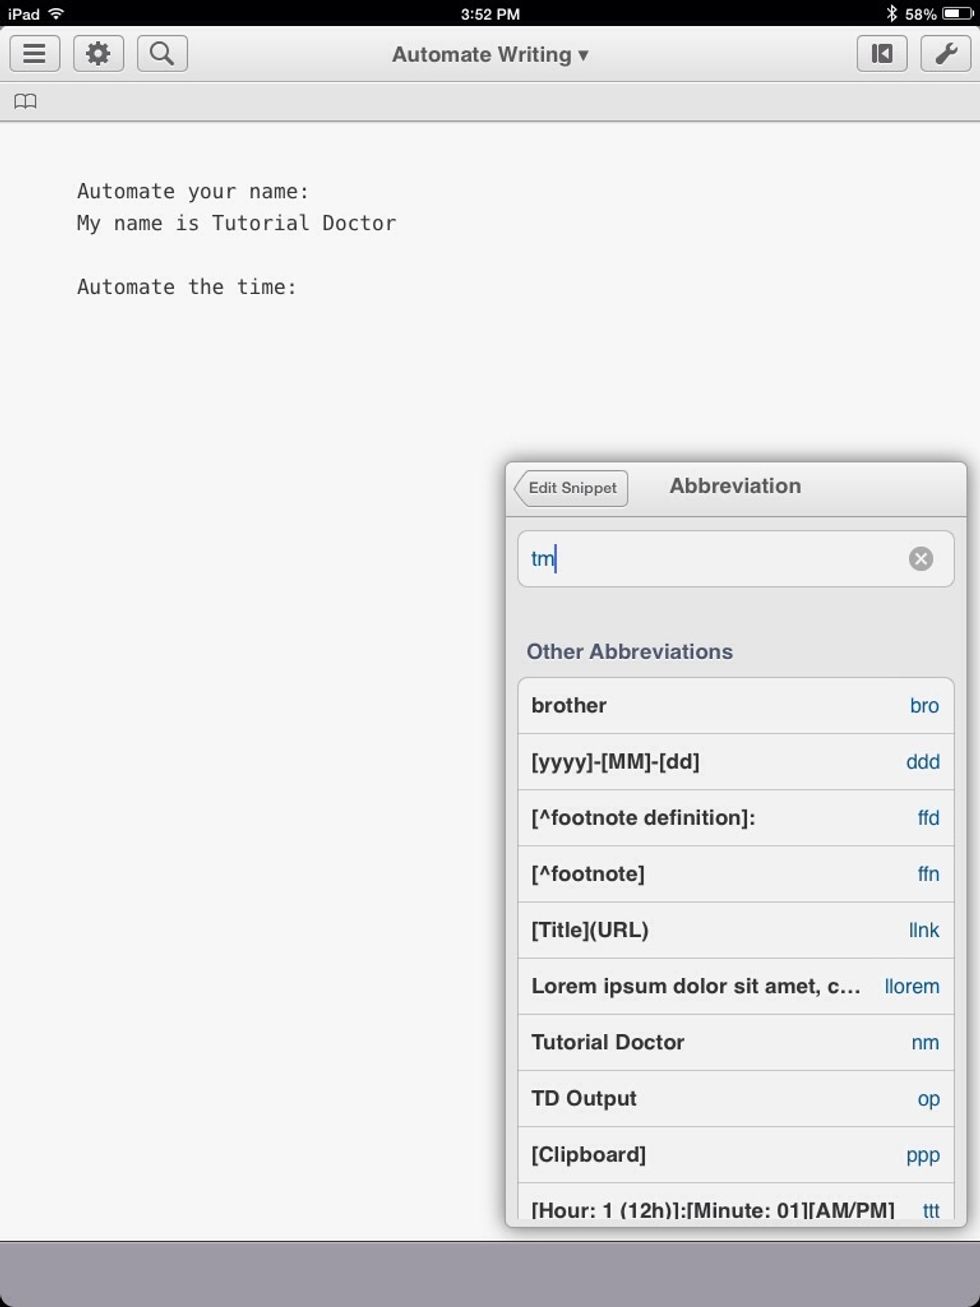This screenshot has height=1307, width=980.
Task: Select the [Clipboard] snippet row
Action: click(x=735, y=1154)
